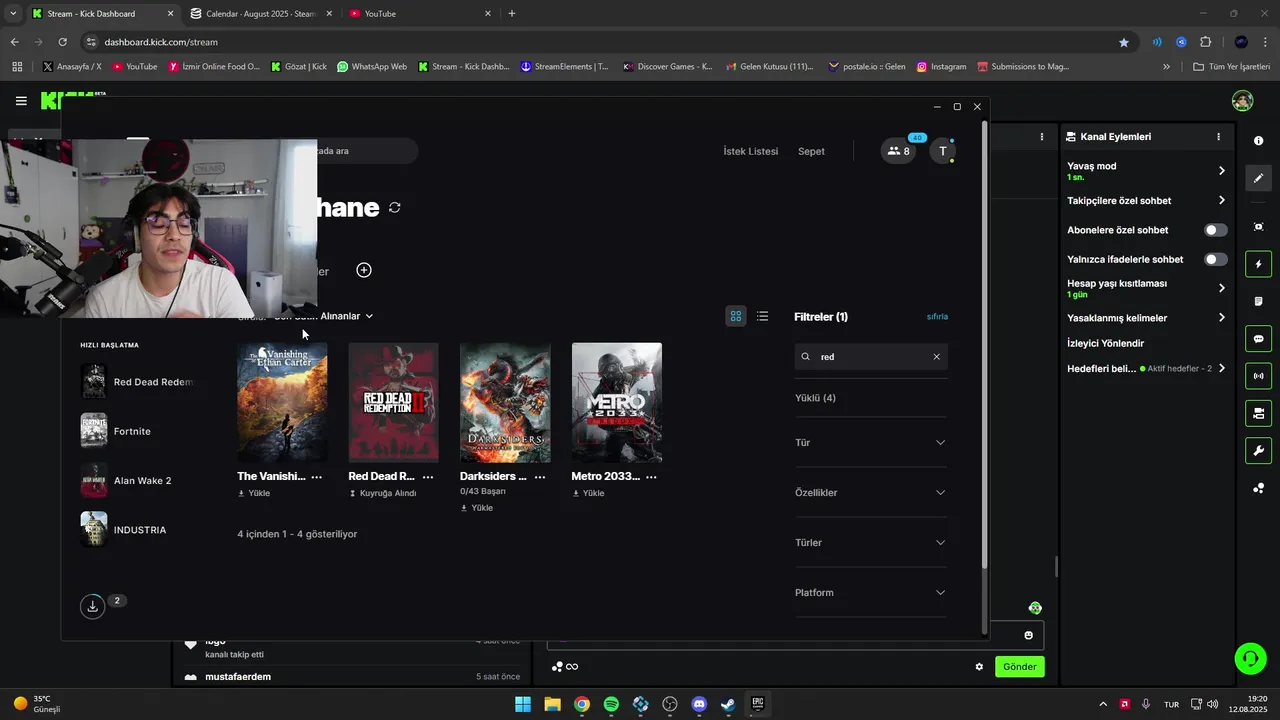The height and width of the screenshot is (720, 1280).
Task: Click Gönder send button
Action: coord(1019,667)
